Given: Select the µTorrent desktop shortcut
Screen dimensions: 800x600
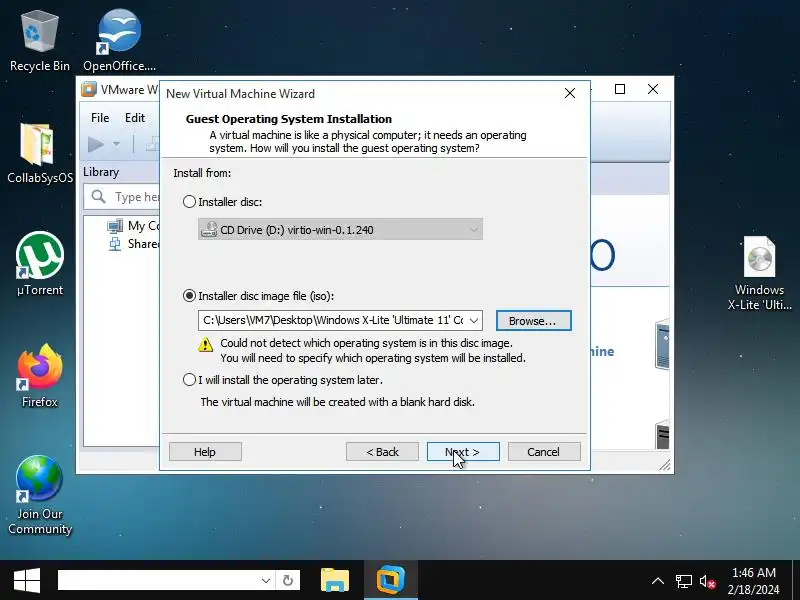Looking at the screenshot, I should tap(40, 264).
